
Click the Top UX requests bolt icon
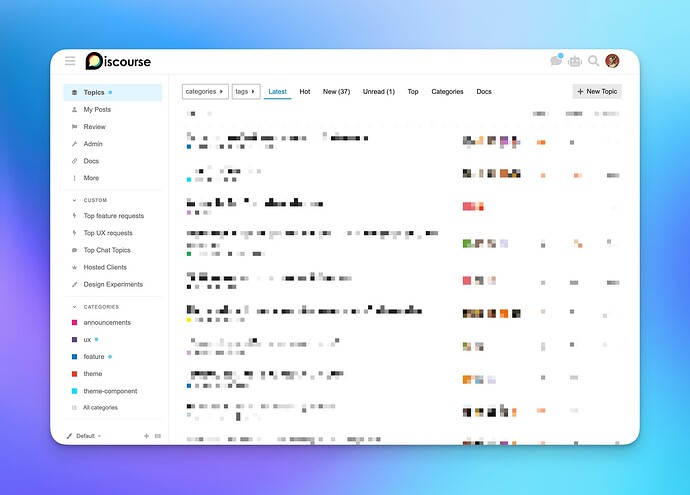[74, 233]
